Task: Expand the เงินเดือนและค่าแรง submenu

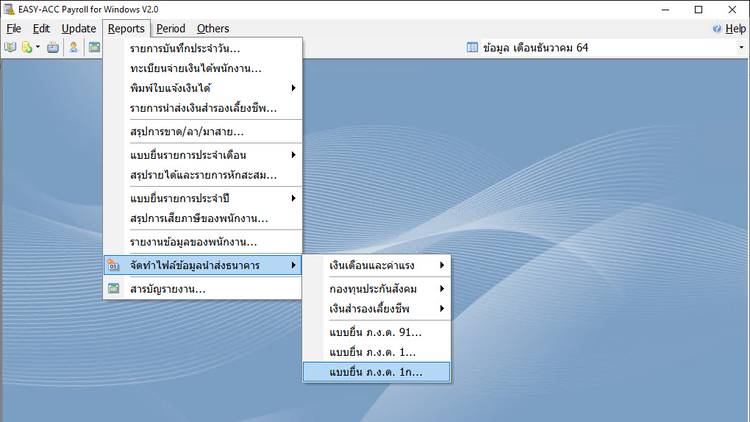Action: point(376,266)
